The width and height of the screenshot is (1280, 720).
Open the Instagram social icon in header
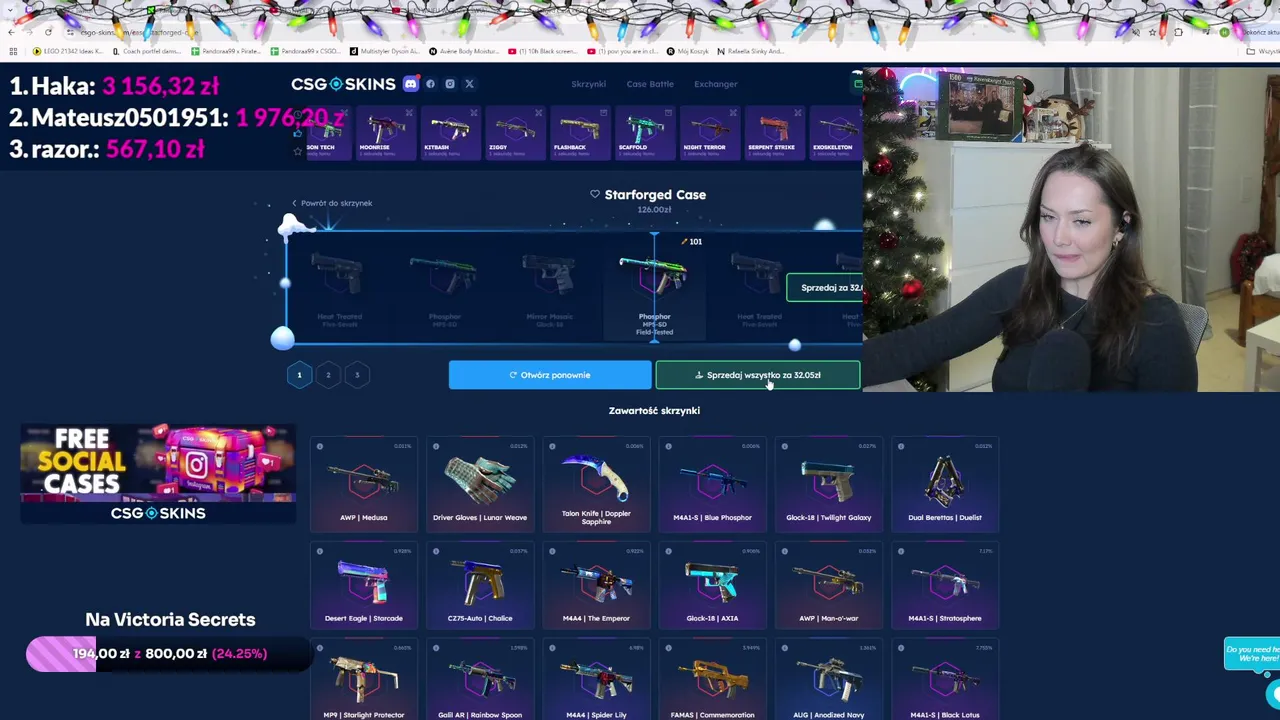[450, 84]
